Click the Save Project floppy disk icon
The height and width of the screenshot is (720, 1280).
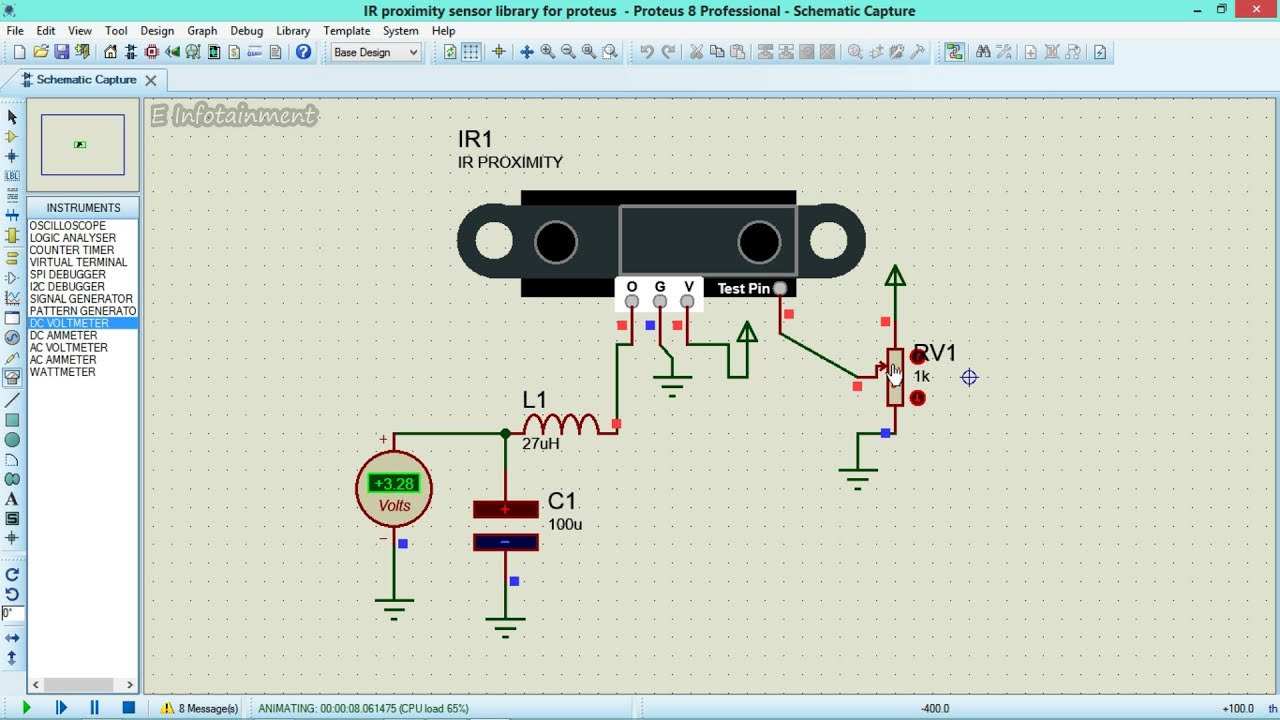click(61, 52)
